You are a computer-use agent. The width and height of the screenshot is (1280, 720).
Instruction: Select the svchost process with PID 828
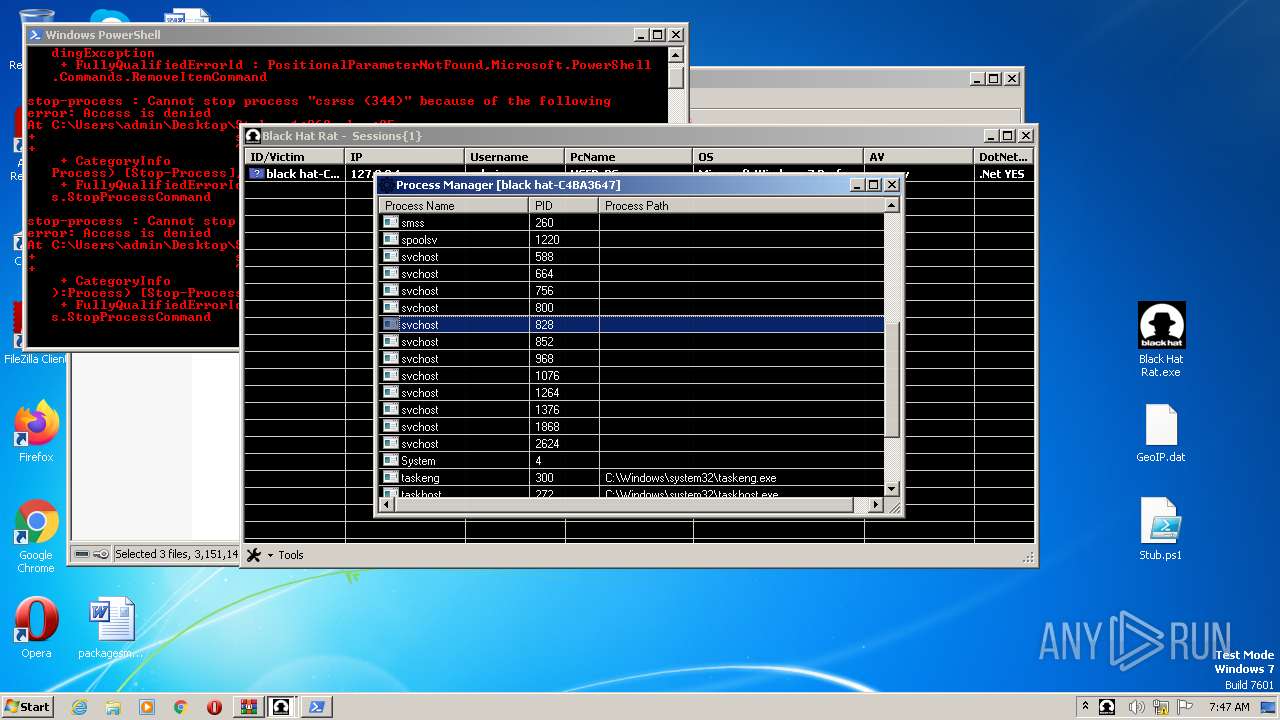[632, 325]
